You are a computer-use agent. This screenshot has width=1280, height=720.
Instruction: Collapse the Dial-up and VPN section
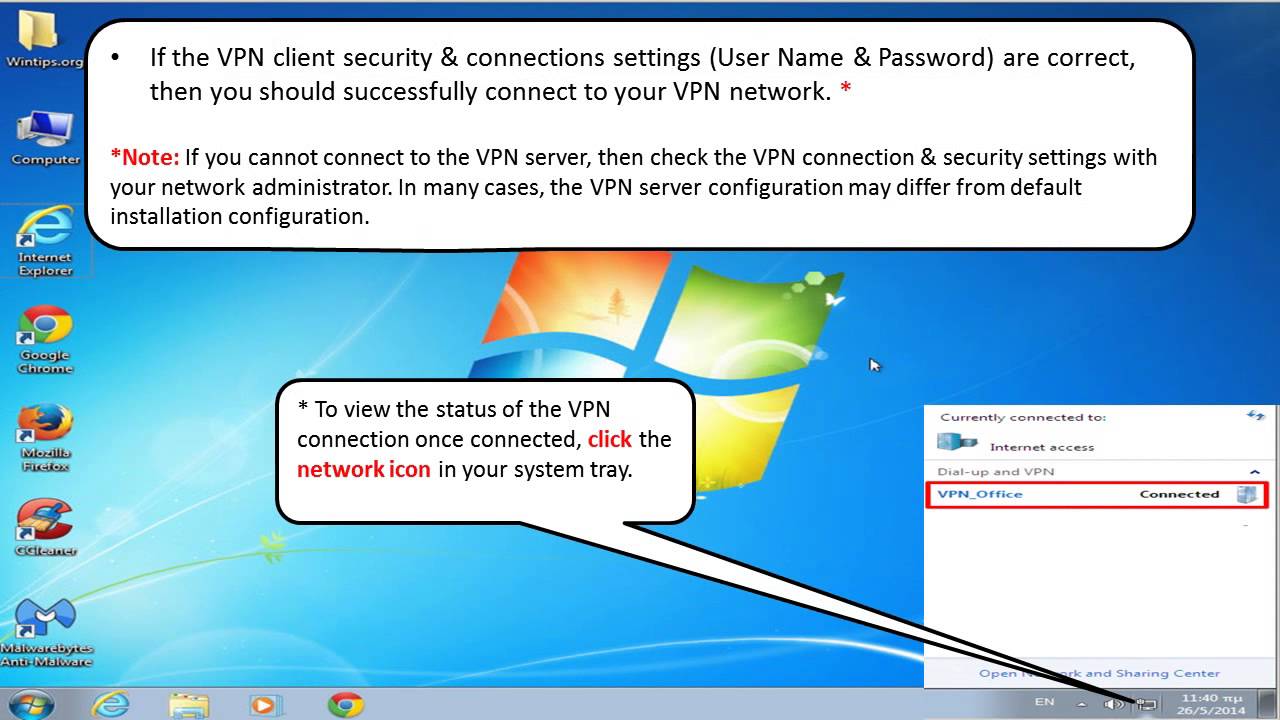[1255, 471]
